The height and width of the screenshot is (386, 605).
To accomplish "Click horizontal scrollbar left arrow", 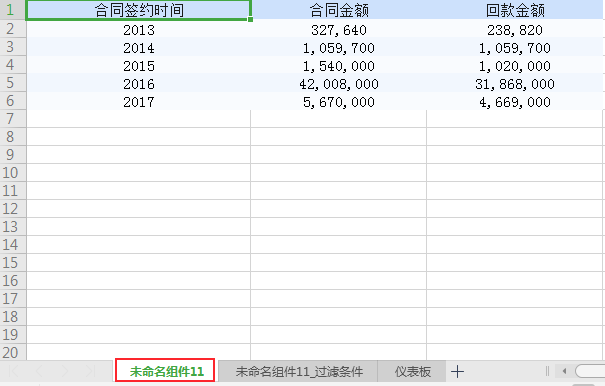I will (564, 371).
